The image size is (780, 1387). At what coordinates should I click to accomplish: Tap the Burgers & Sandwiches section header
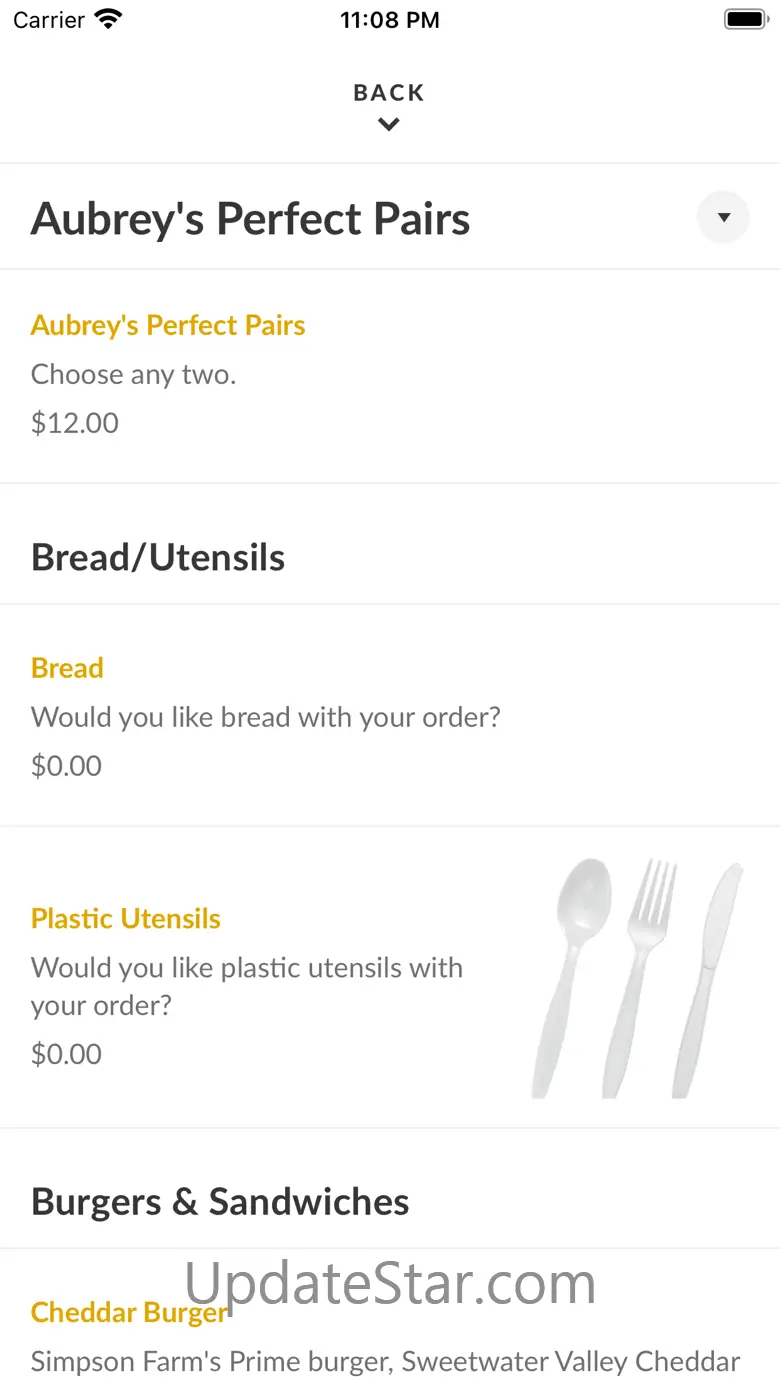(220, 1201)
